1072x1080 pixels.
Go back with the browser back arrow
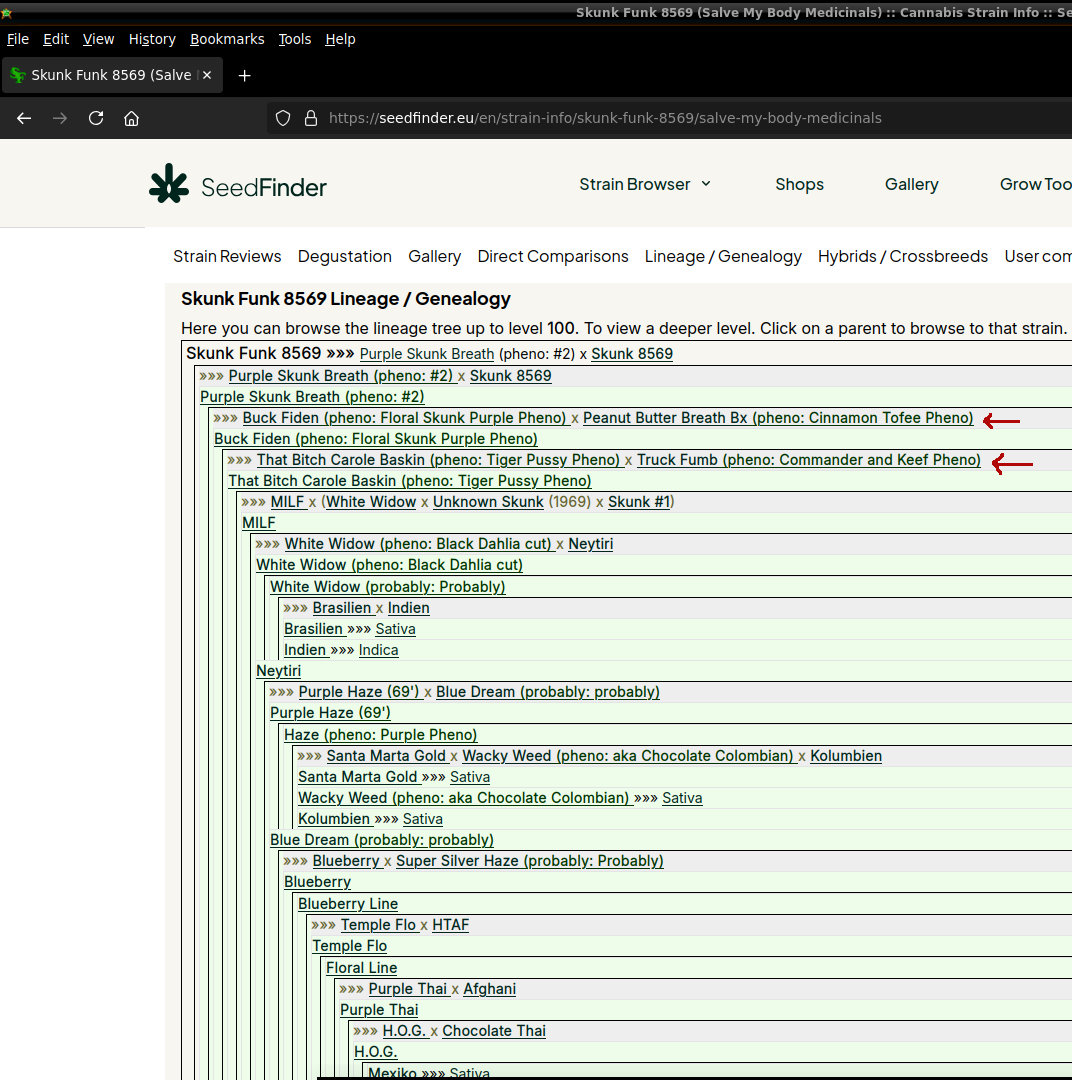24,118
